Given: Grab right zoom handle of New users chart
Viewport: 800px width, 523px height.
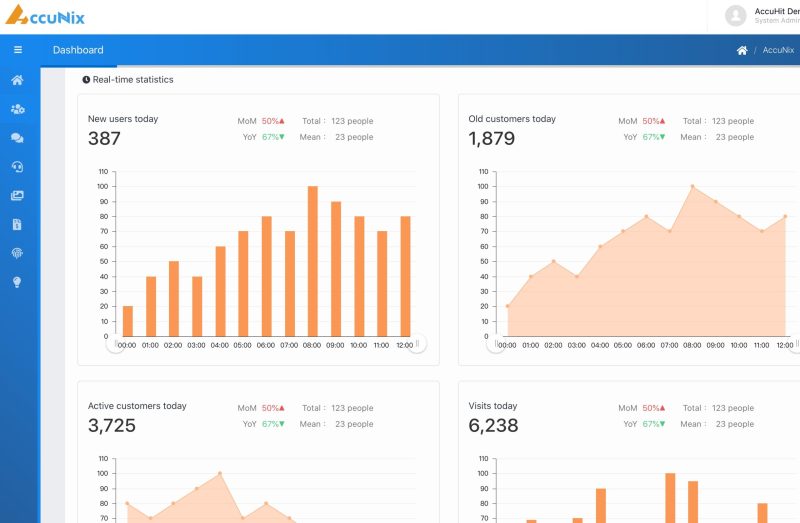Looking at the screenshot, I should pyautogui.click(x=417, y=343).
